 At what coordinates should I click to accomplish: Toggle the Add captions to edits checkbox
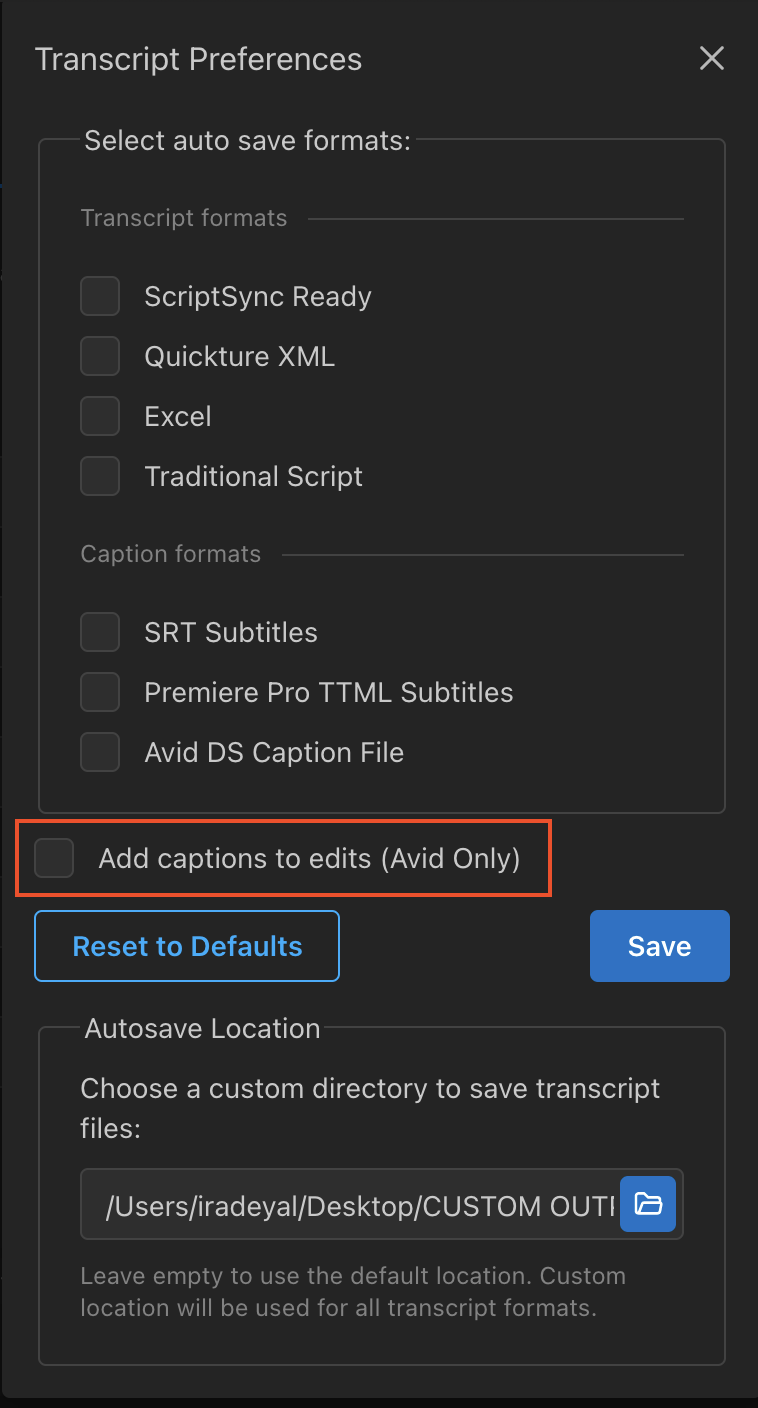54,858
